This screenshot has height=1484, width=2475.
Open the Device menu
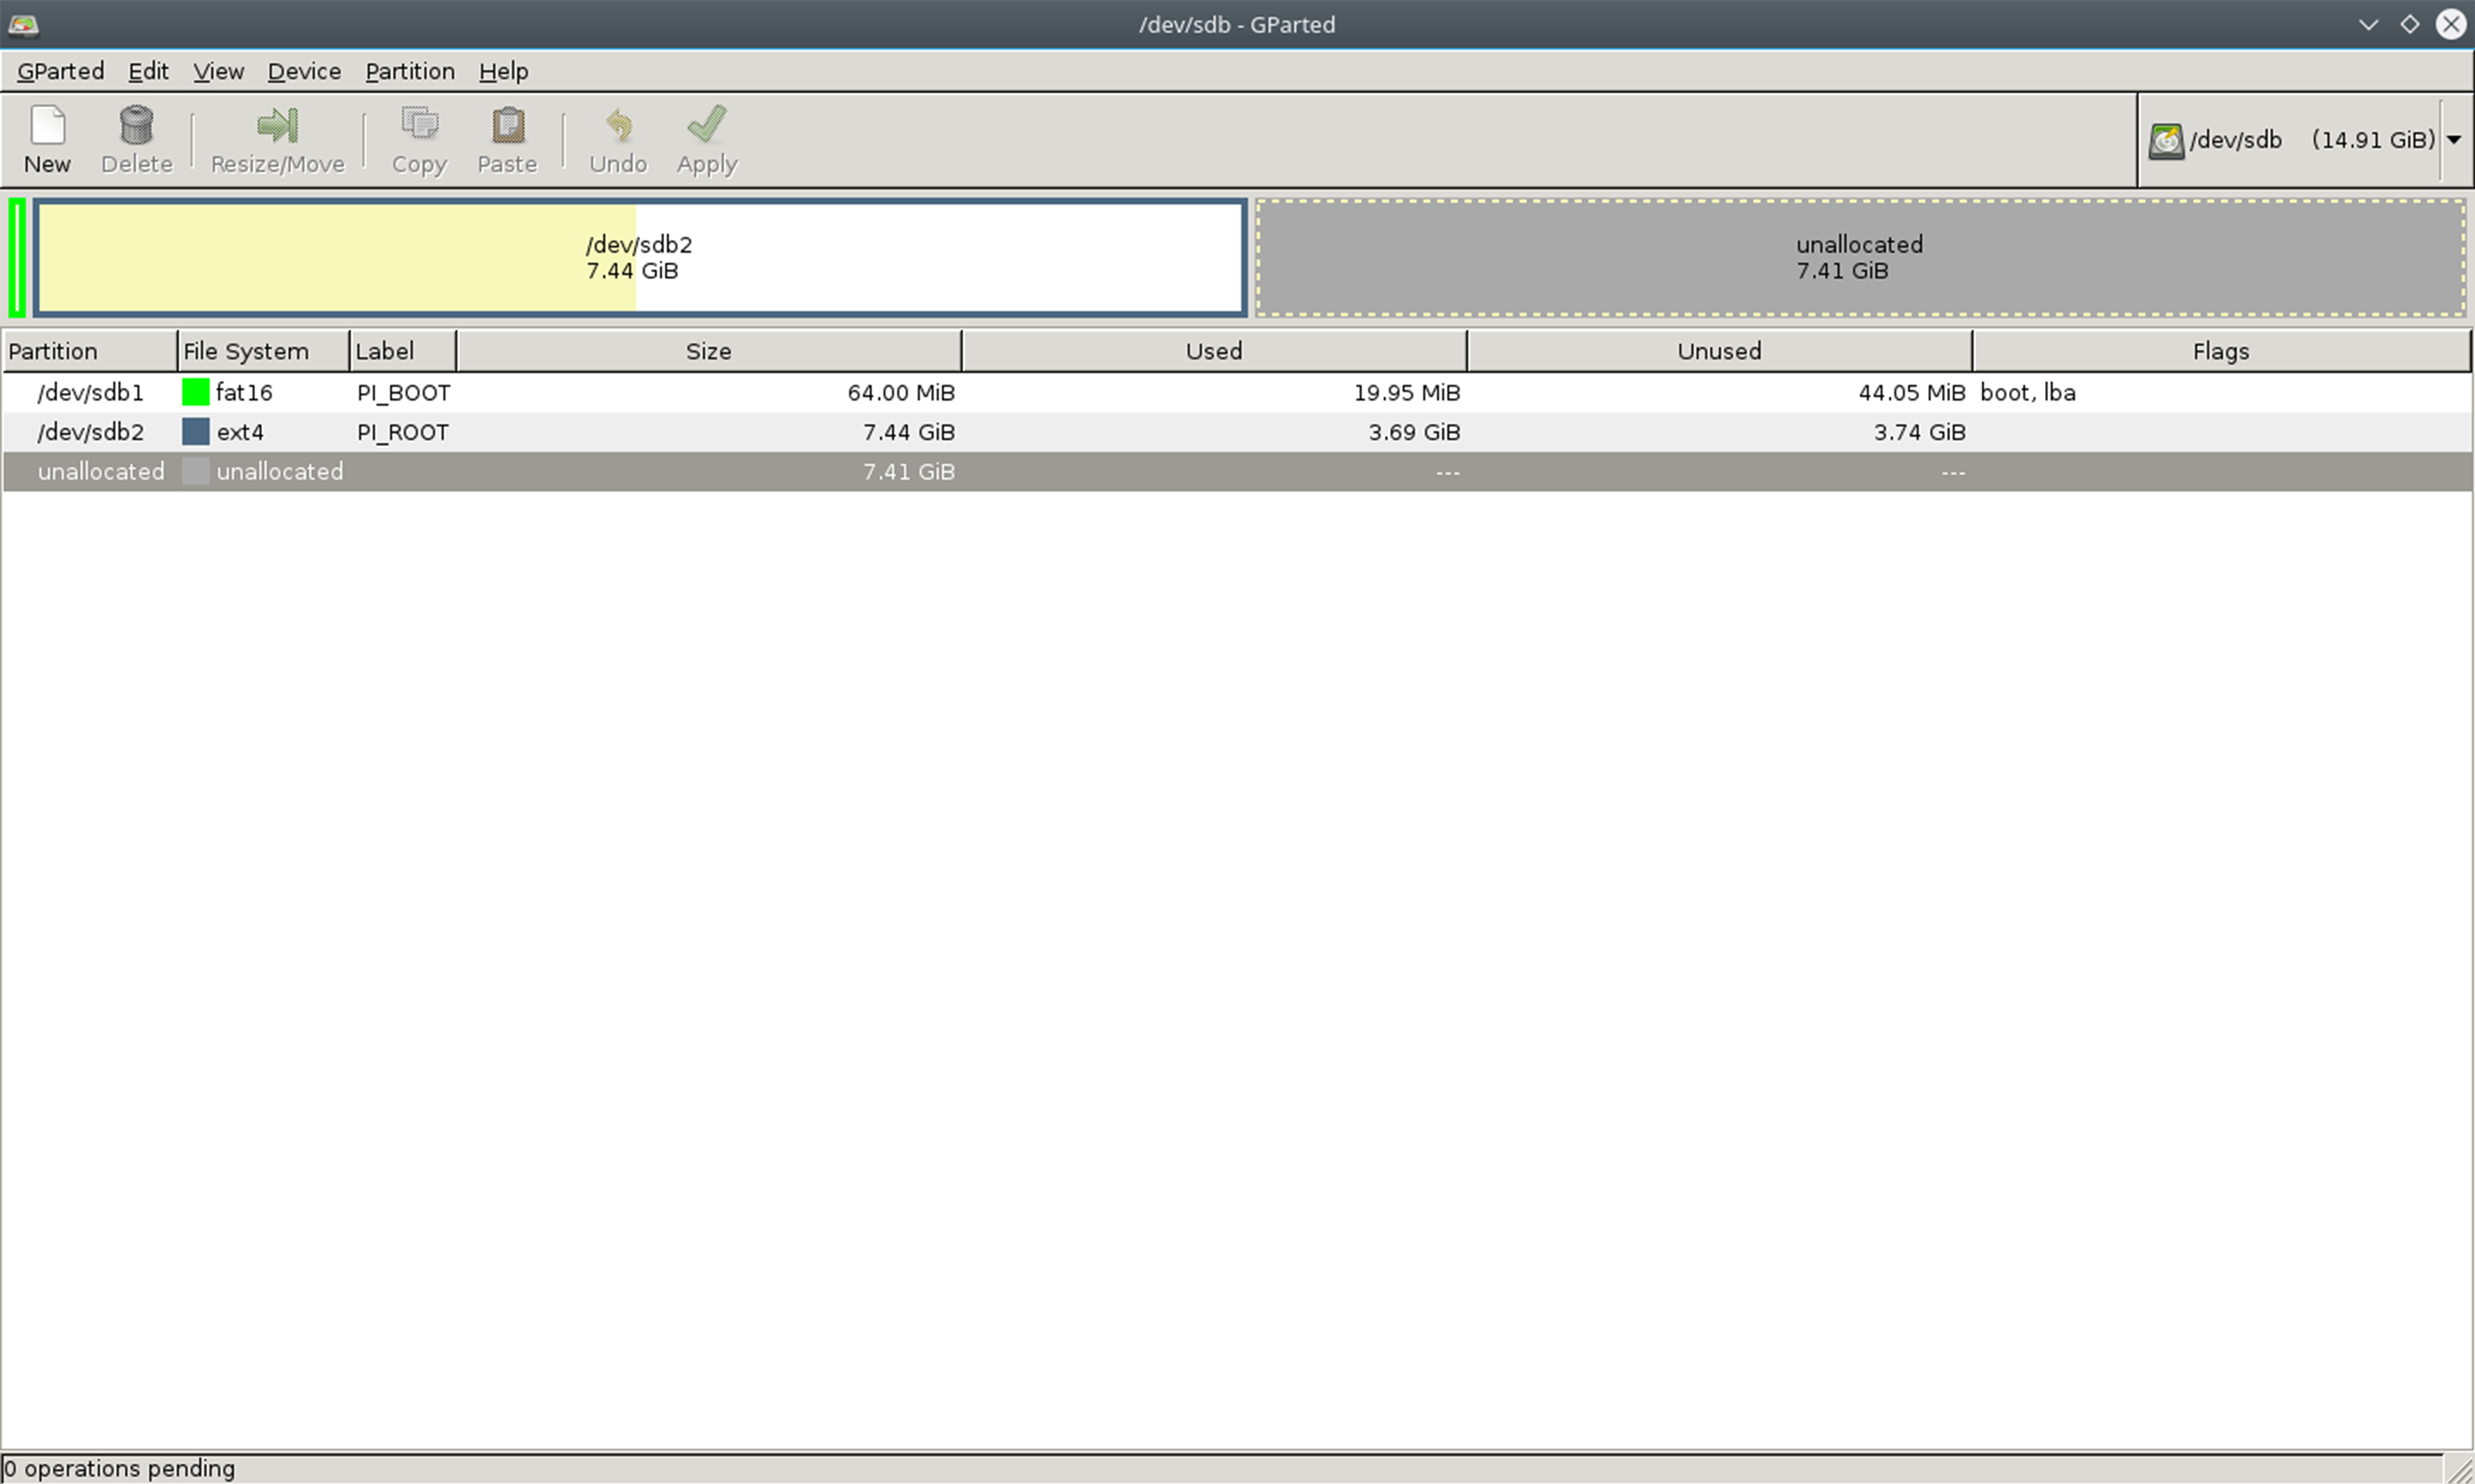coord(304,71)
